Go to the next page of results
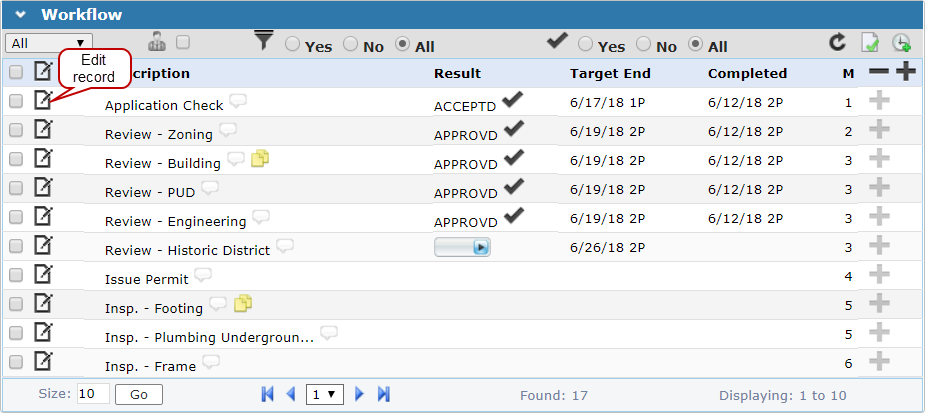 point(360,394)
